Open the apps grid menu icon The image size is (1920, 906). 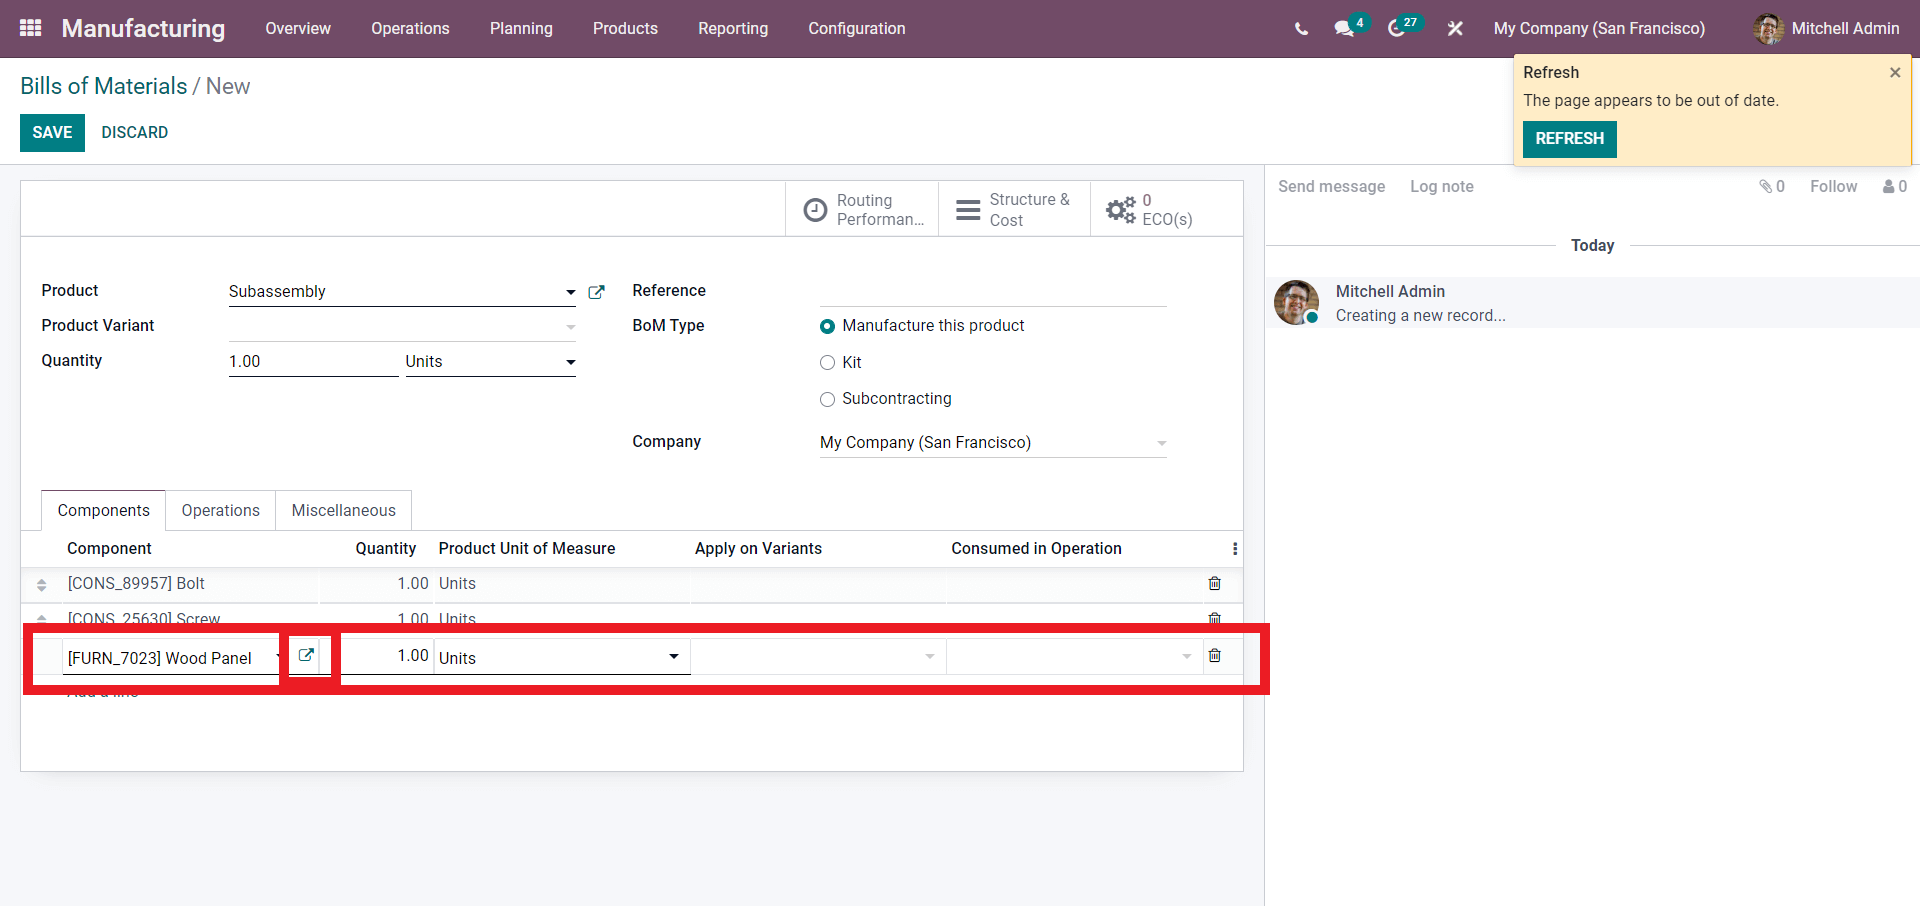click(31, 28)
